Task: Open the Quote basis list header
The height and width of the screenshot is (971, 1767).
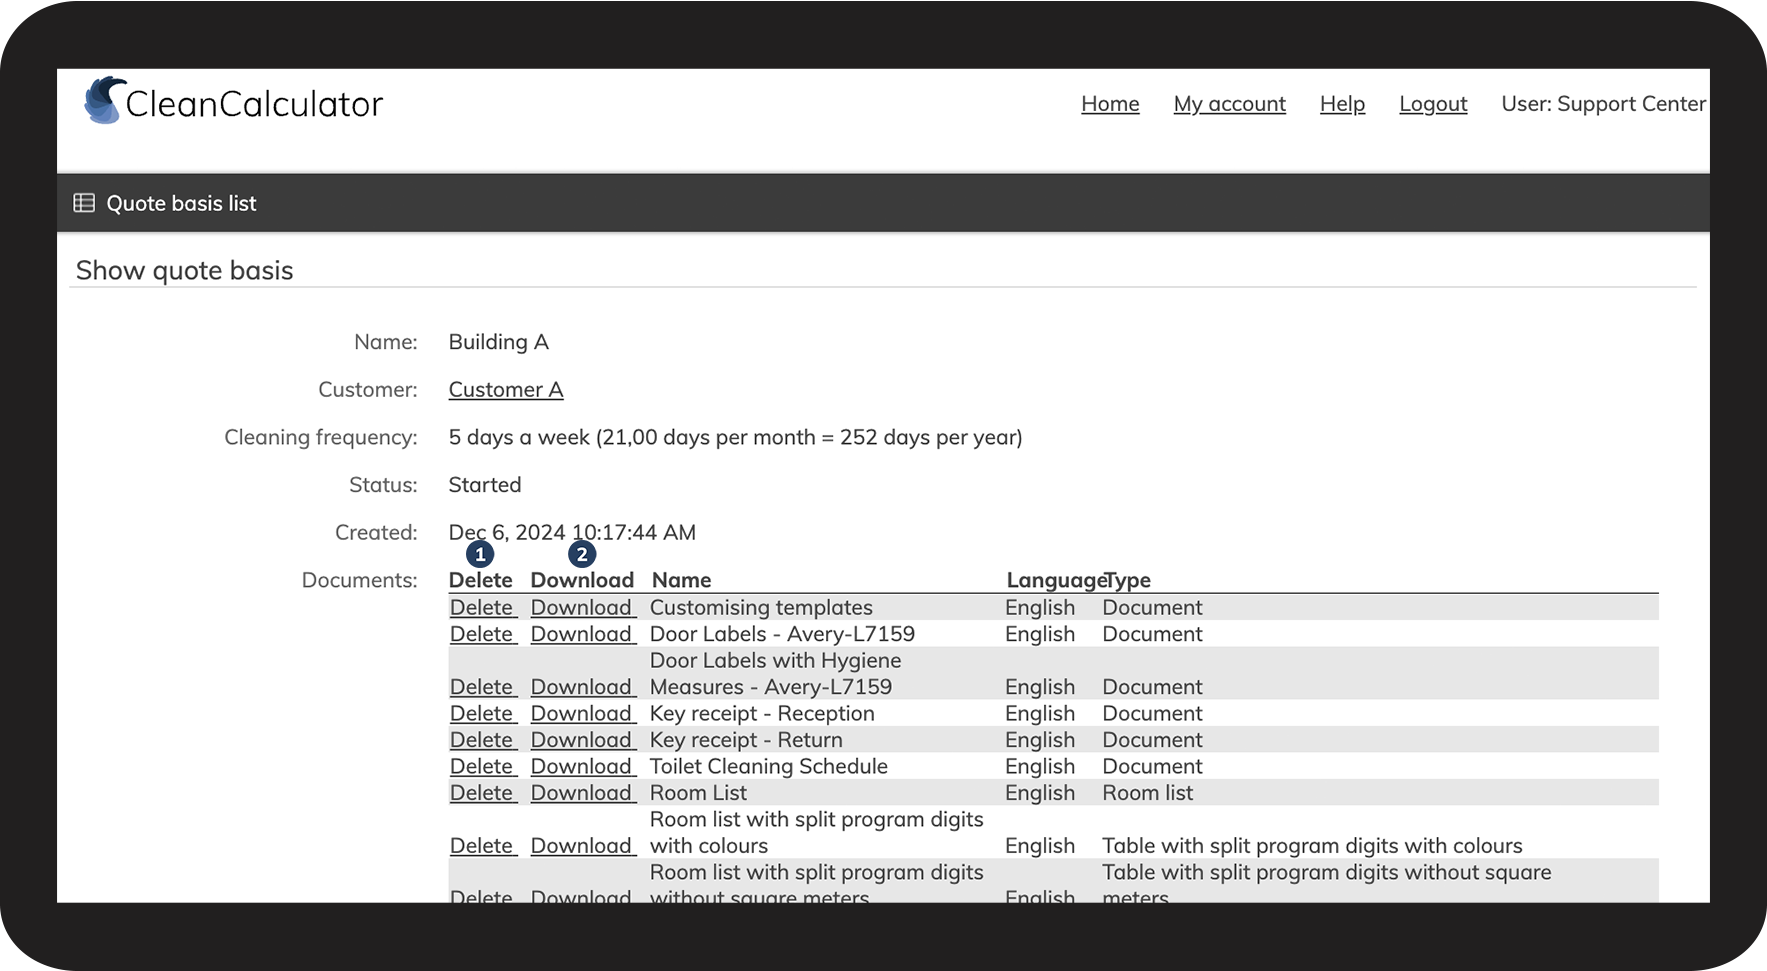Action: point(181,204)
